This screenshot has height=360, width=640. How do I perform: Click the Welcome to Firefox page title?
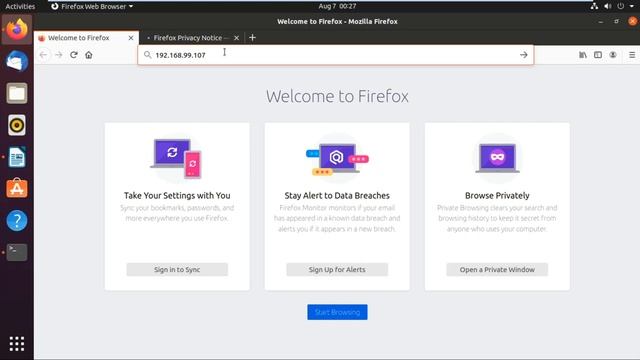coord(337,96)
